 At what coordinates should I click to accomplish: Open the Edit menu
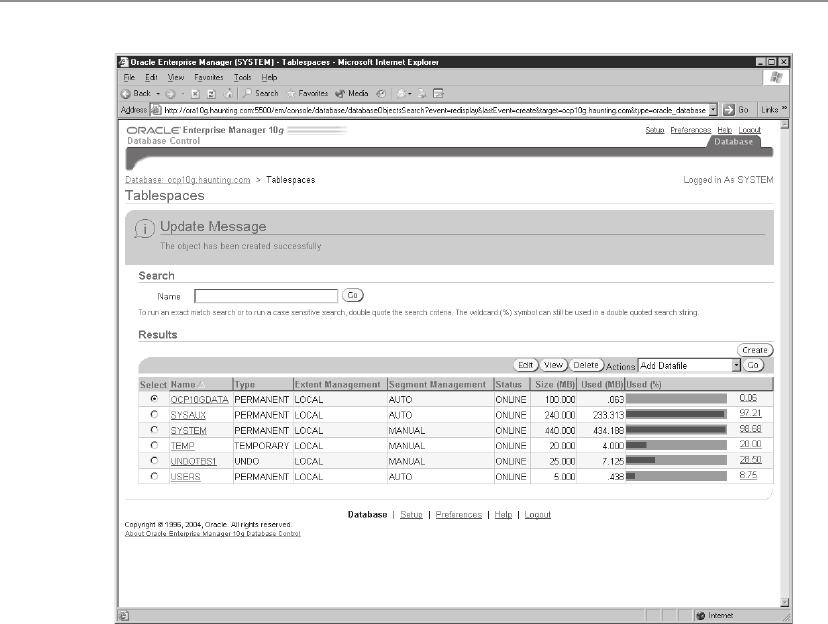click(x=152, y=78)
